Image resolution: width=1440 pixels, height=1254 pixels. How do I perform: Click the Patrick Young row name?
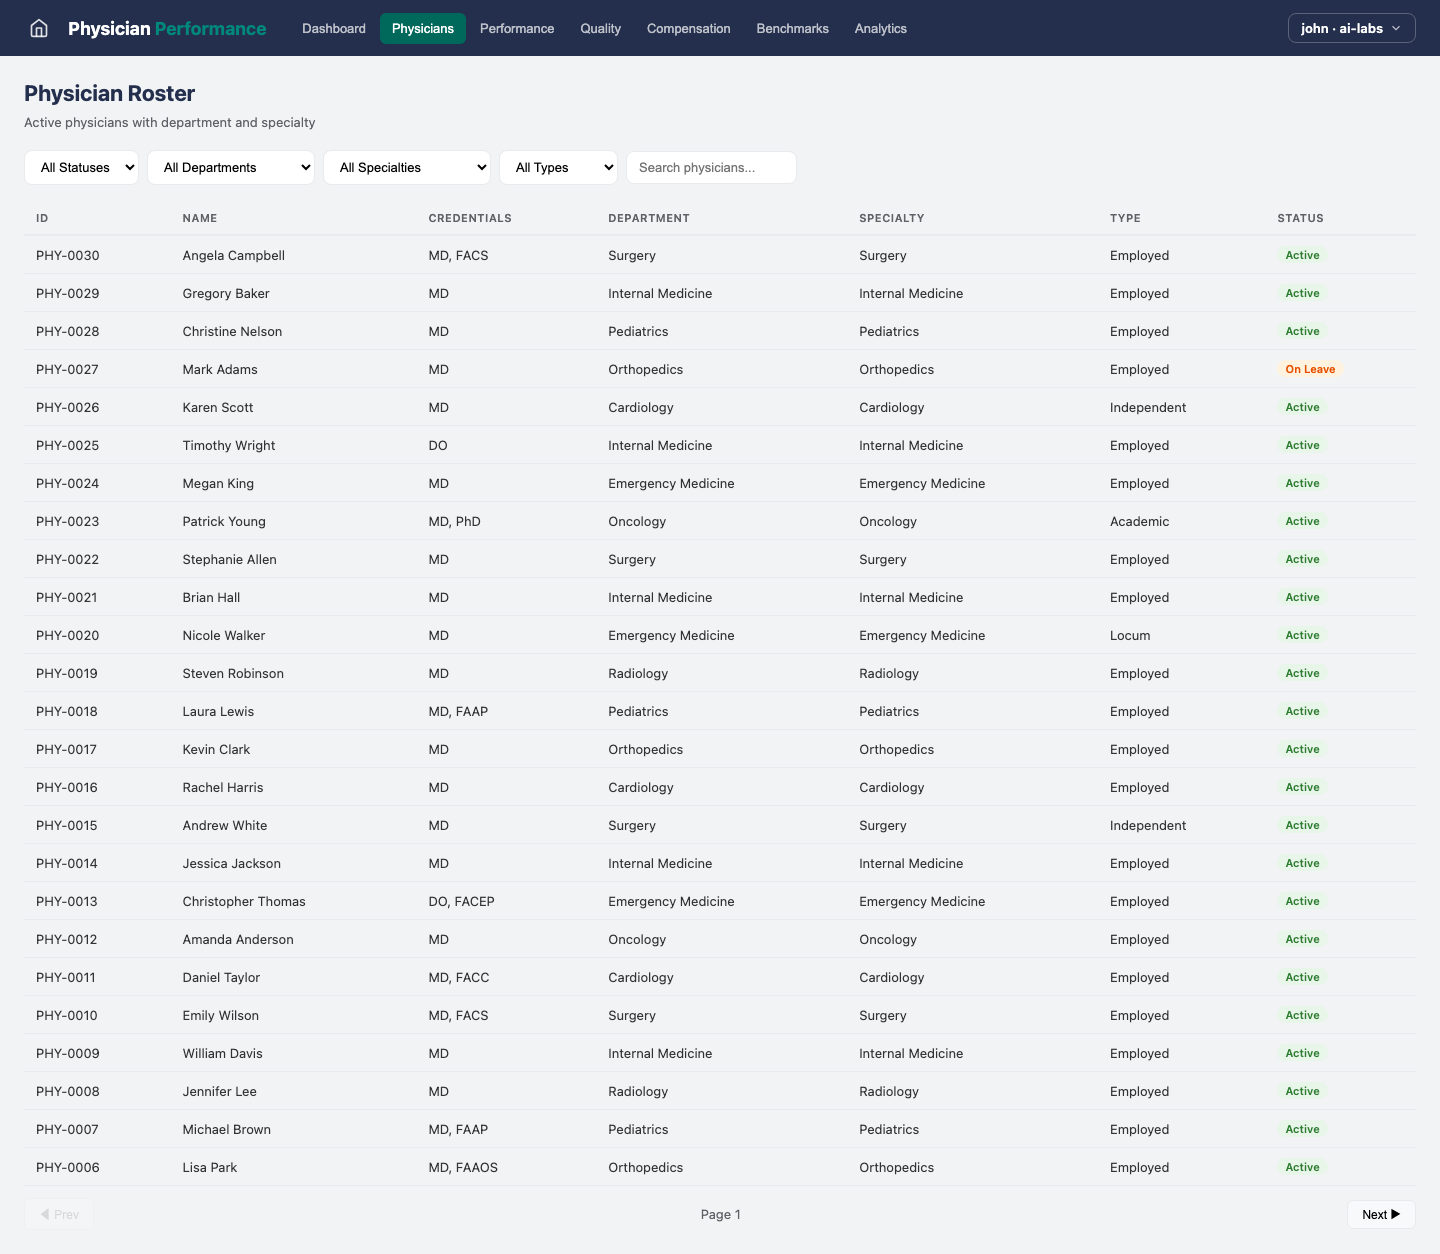click(224, 521)
